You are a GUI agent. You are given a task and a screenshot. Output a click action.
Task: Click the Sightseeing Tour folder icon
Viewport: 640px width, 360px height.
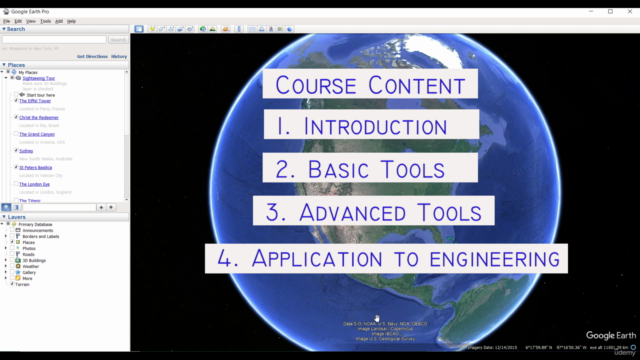pos(18,78)
